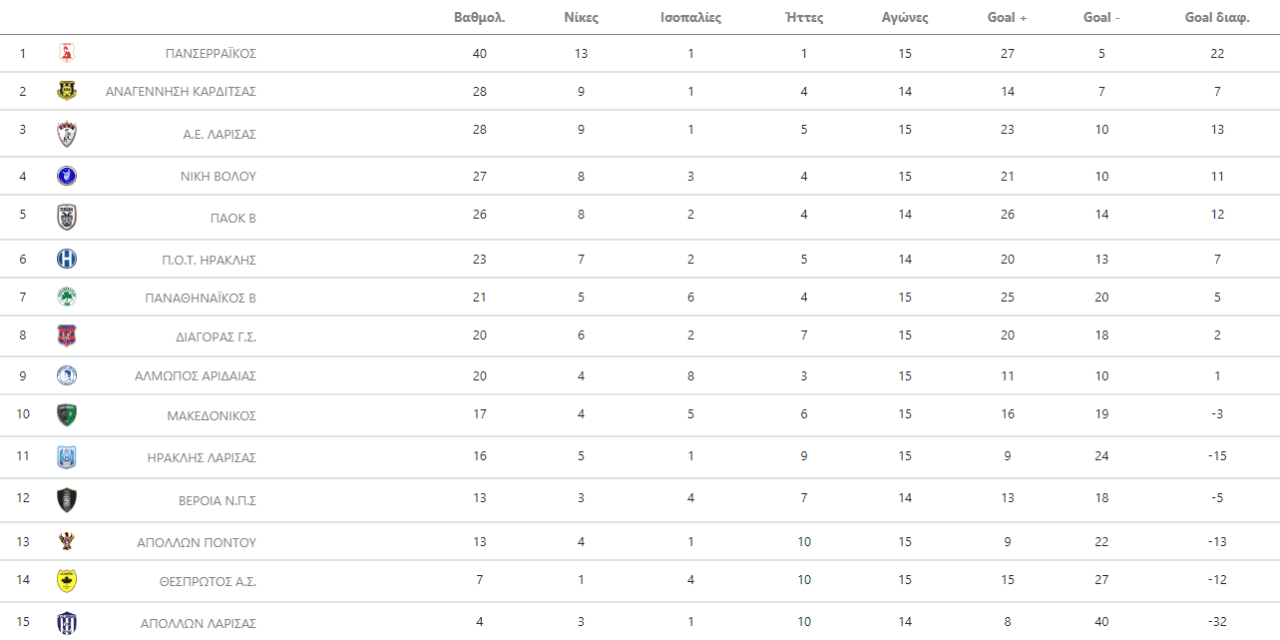Click the ΒΕΡΟΙΑ Ν.Π.Σ team crest
This screenshot has height=640, width=1280.
(x=67, y=500)
